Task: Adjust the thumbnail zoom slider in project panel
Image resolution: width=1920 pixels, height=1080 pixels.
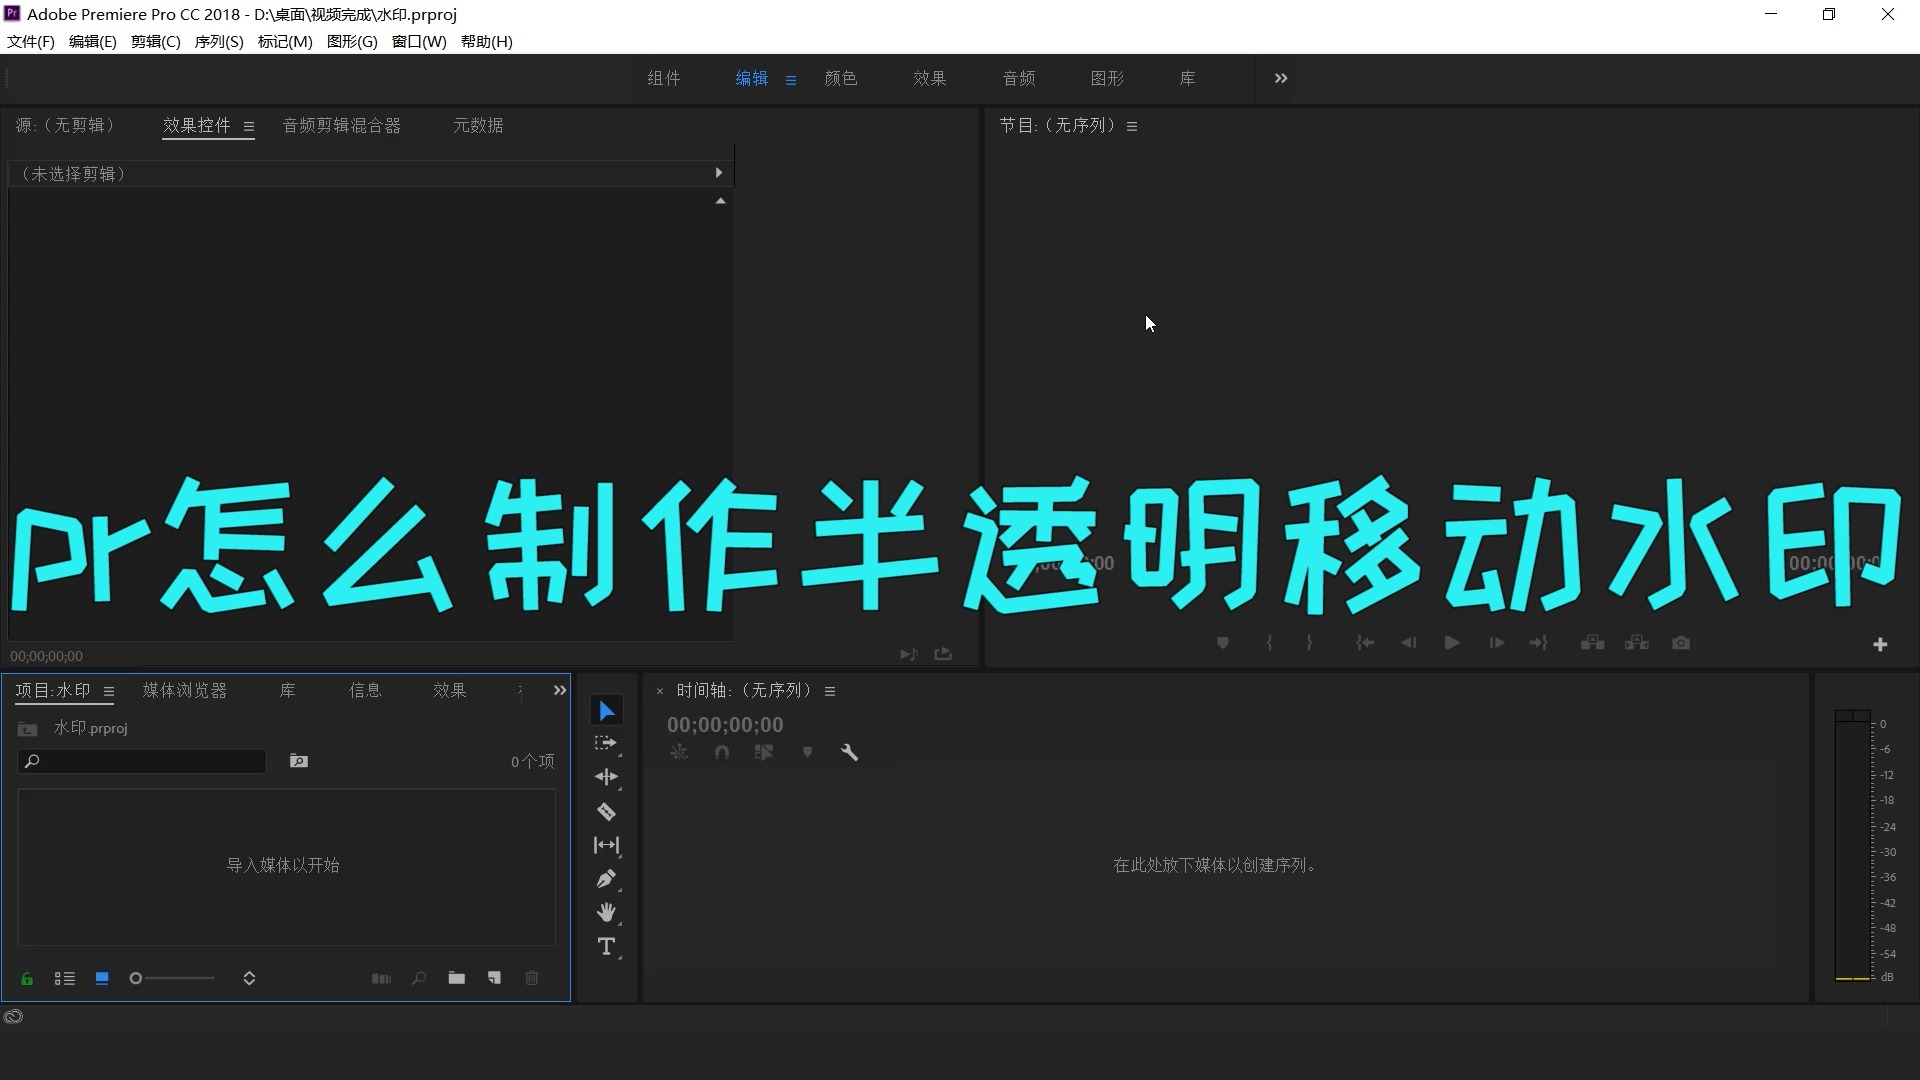Action: pyautogui.click(x=172, y=978)
